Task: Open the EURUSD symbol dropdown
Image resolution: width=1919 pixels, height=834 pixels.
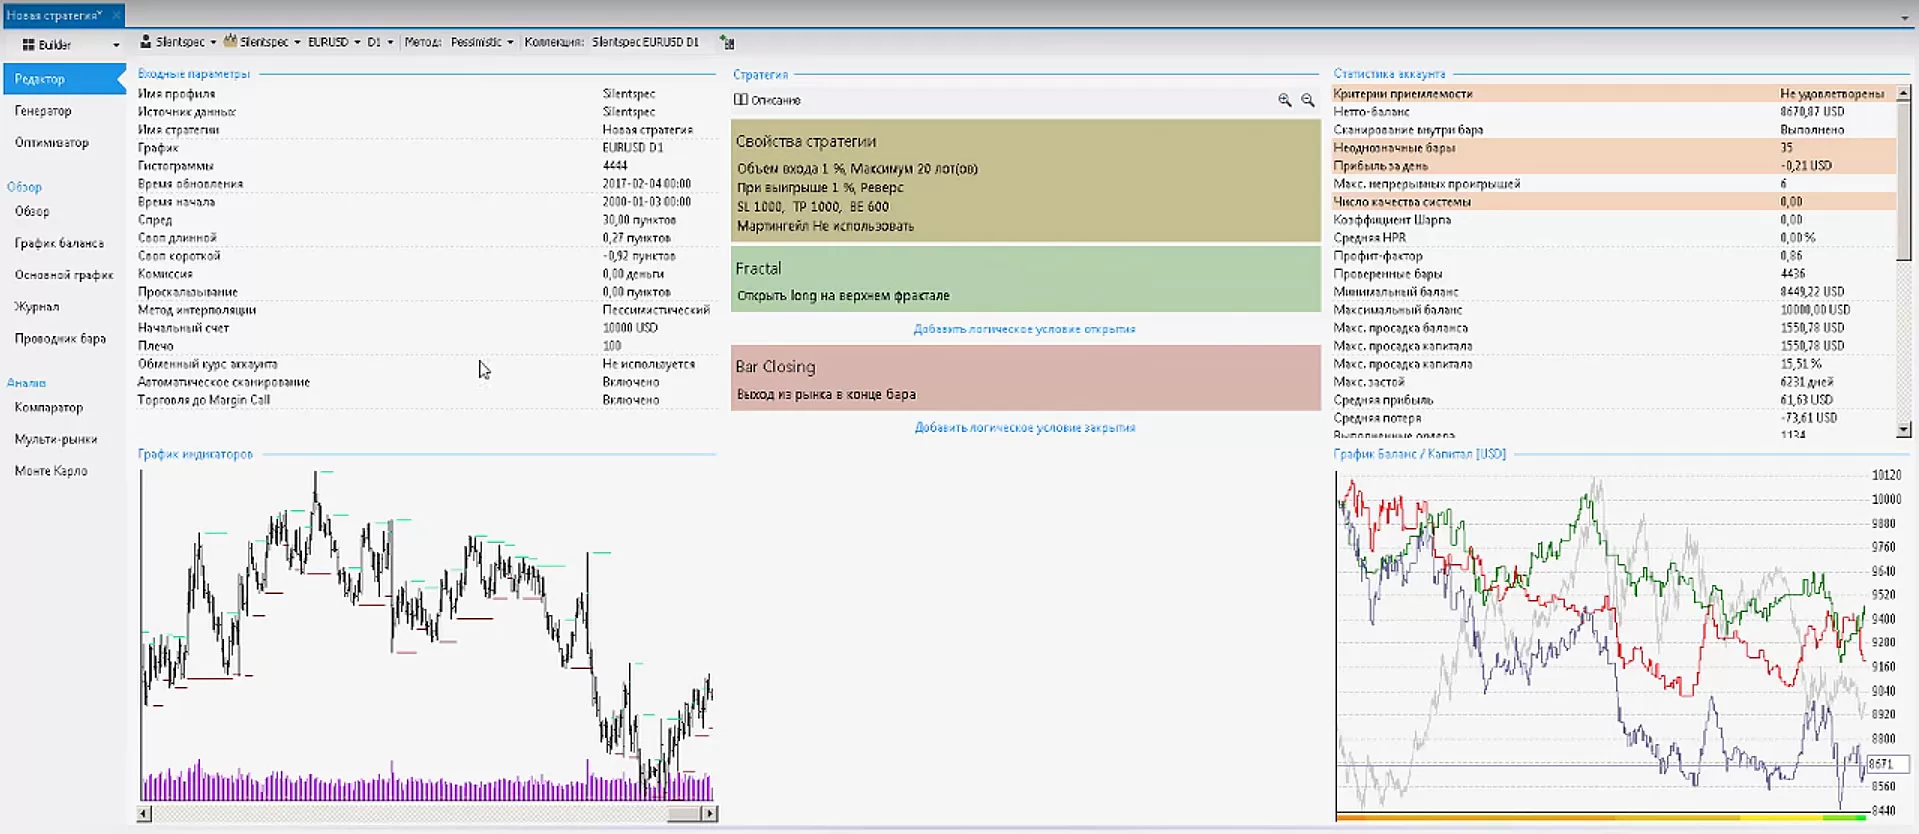Action: point(357,43)
